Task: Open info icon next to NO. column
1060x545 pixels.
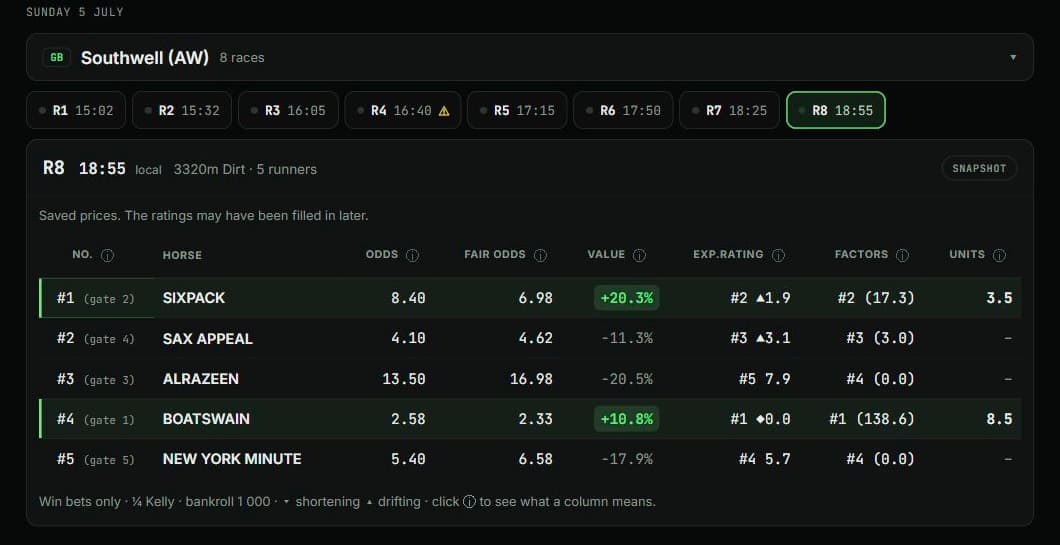Action: tap(107, 256)
